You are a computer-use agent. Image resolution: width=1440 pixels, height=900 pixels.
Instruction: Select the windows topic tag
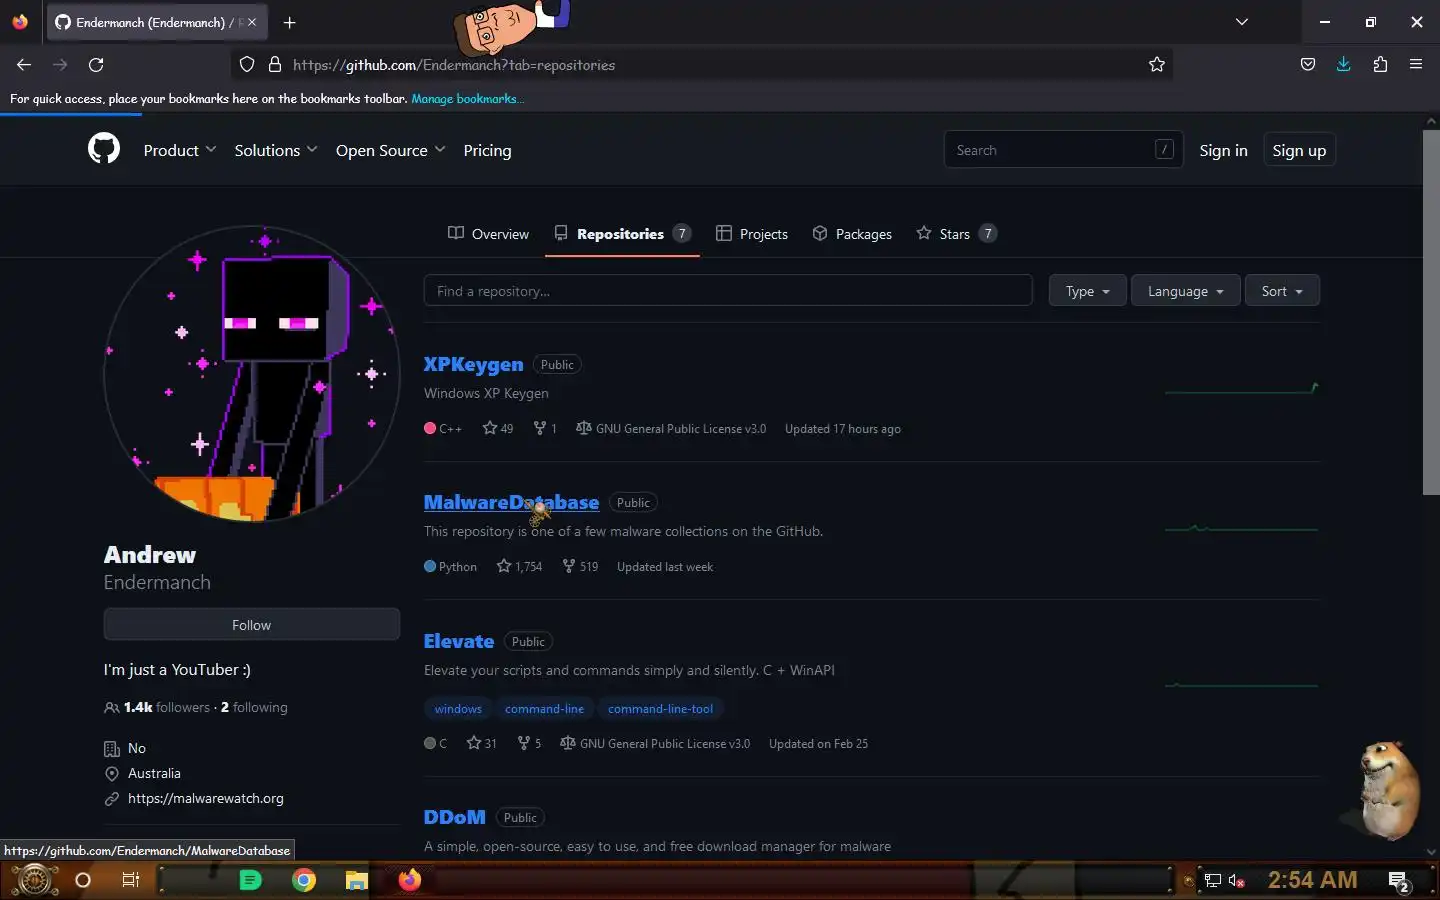pos(458,709)
